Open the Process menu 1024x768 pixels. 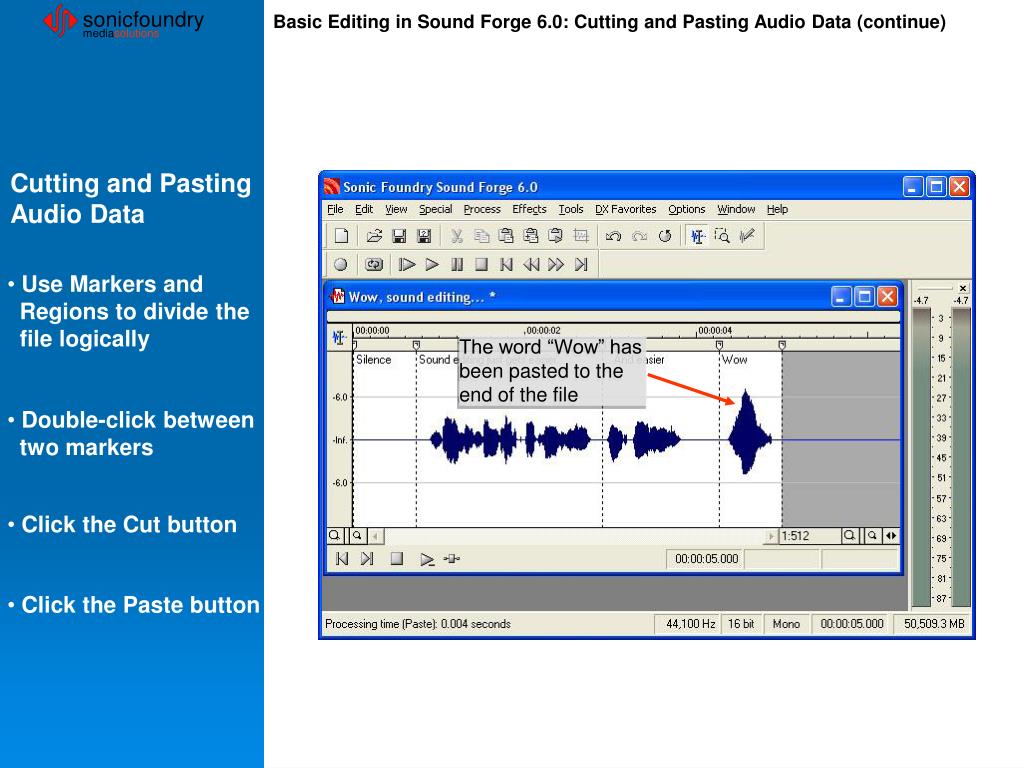[x=482, y=209]
